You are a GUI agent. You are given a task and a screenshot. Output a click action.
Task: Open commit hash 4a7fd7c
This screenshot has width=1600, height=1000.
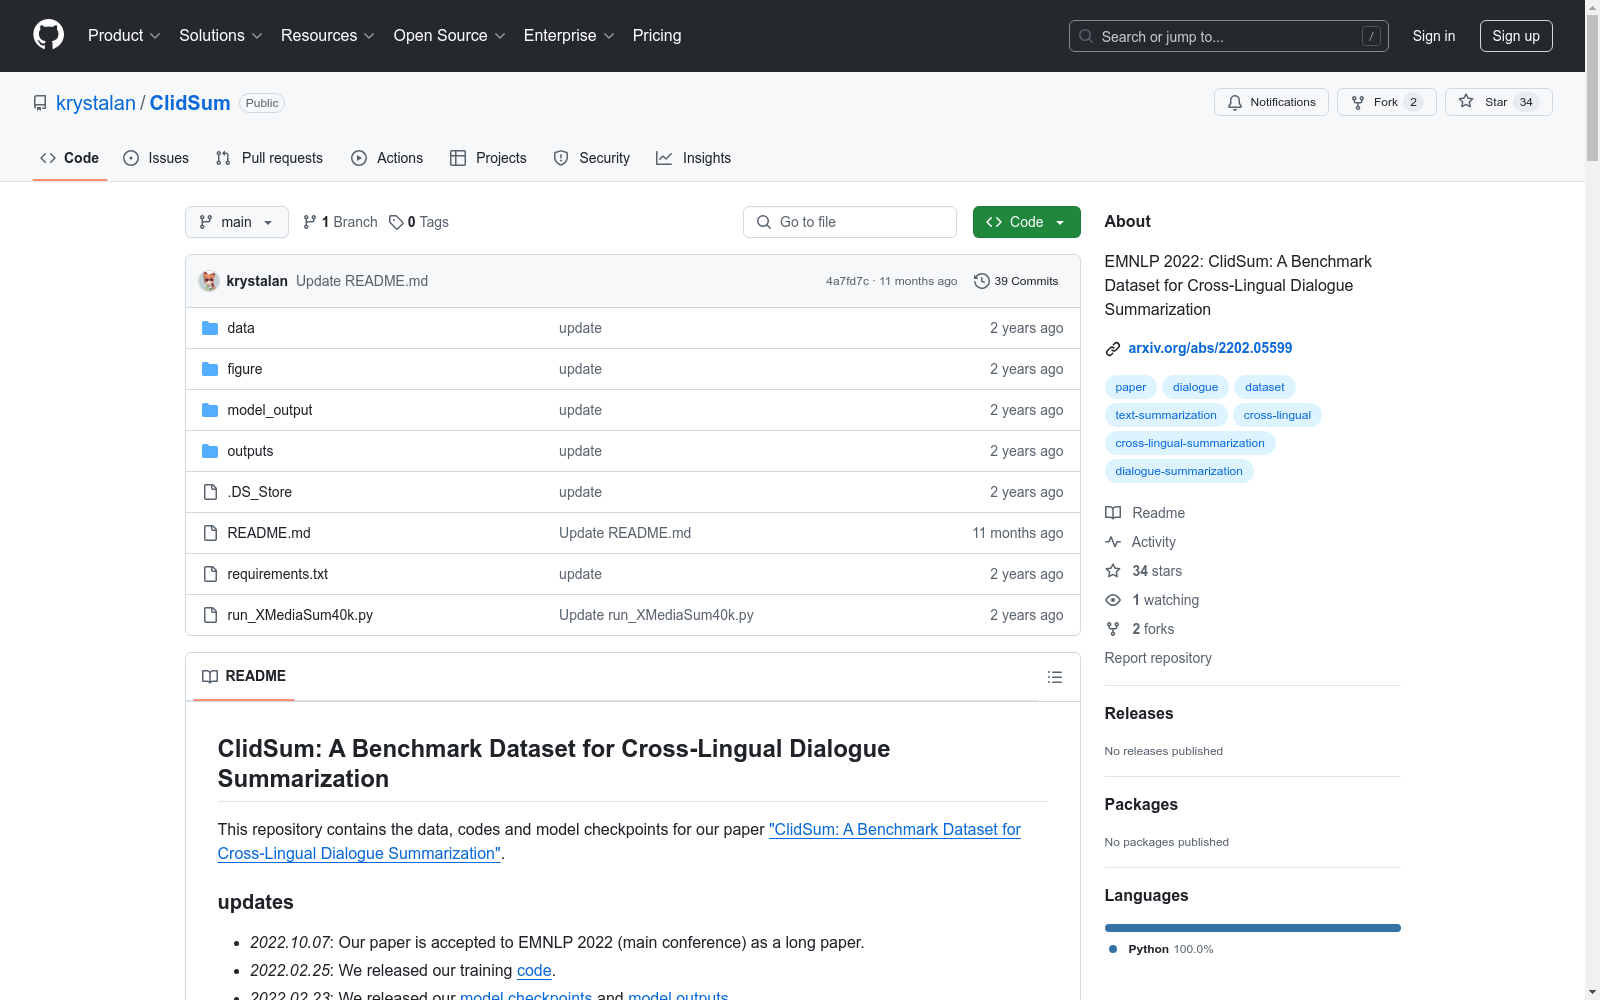pos(847,281)
